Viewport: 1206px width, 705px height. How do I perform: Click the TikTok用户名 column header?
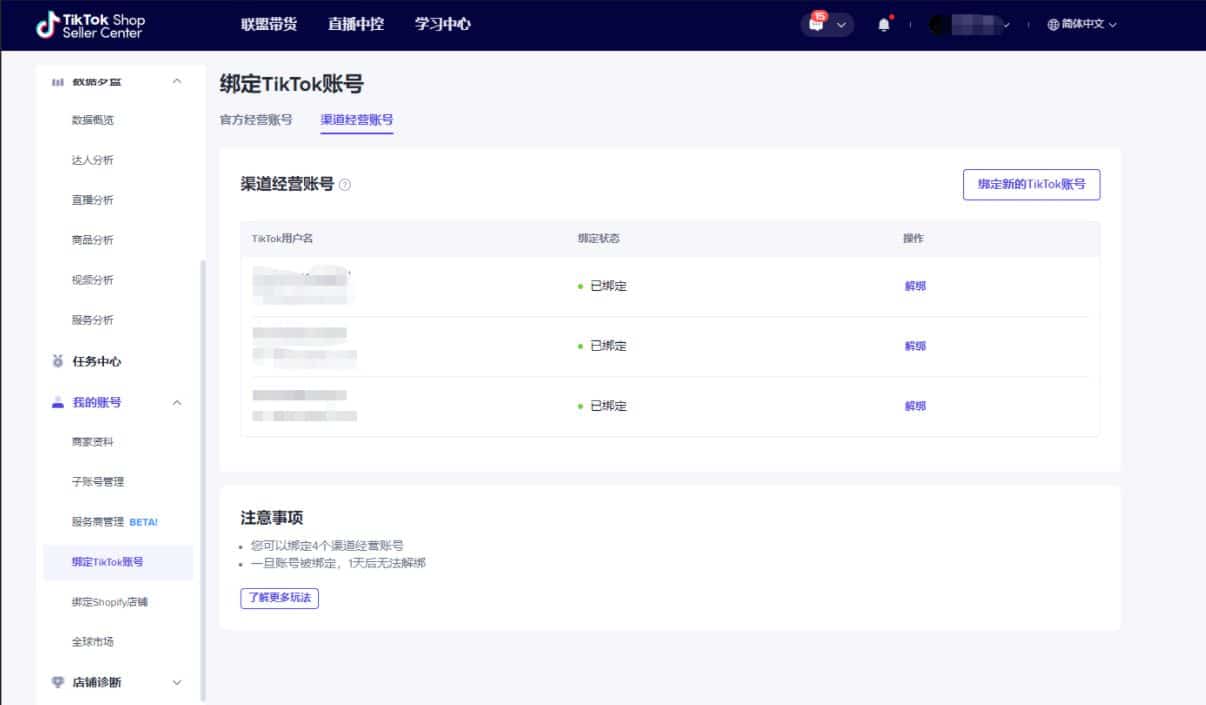pyautogui.click(x=282, y=238)
